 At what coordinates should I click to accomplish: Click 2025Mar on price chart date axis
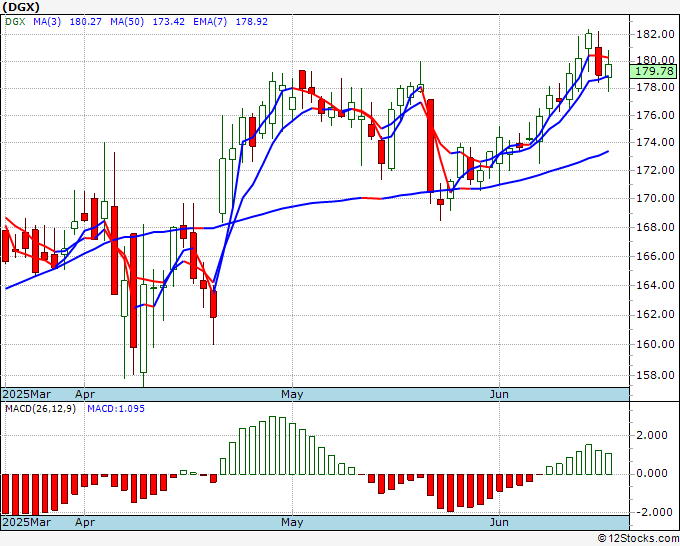27,394
